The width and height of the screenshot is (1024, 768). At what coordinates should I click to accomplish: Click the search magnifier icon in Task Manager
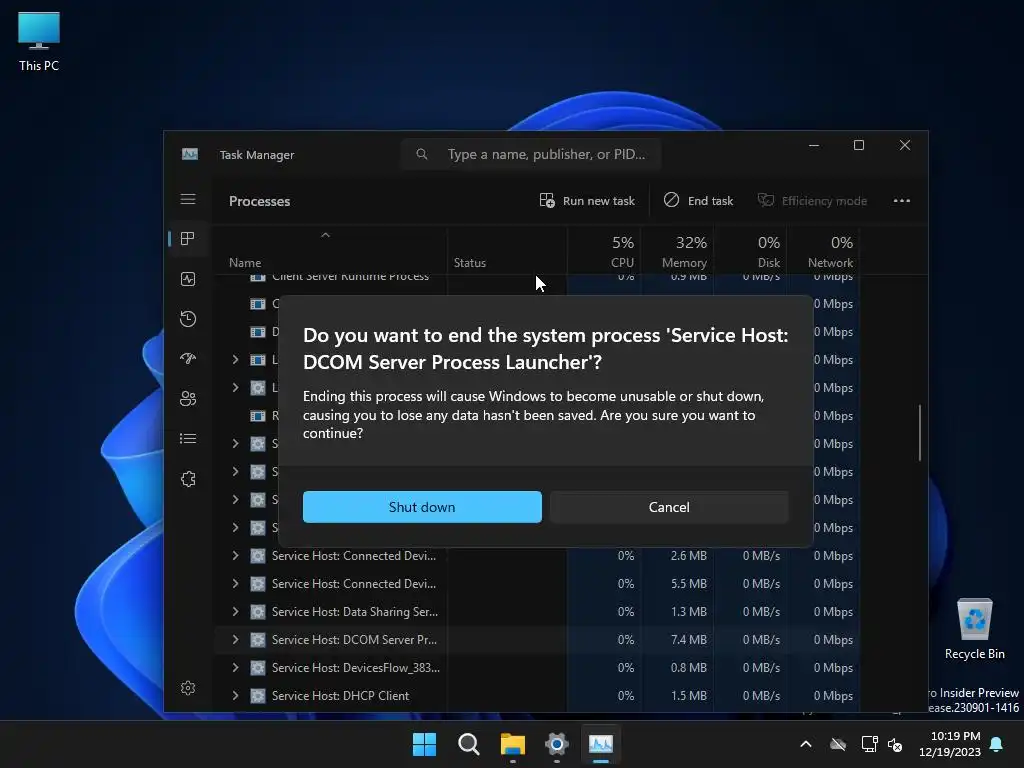tap(422, 154)
